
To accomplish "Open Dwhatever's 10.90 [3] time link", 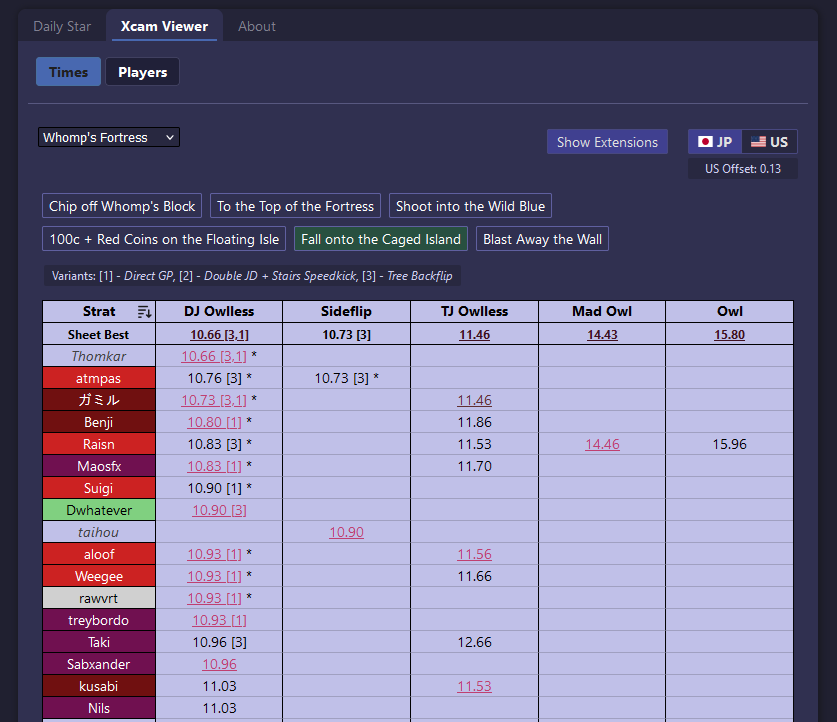I will click(x=219, y=510).
